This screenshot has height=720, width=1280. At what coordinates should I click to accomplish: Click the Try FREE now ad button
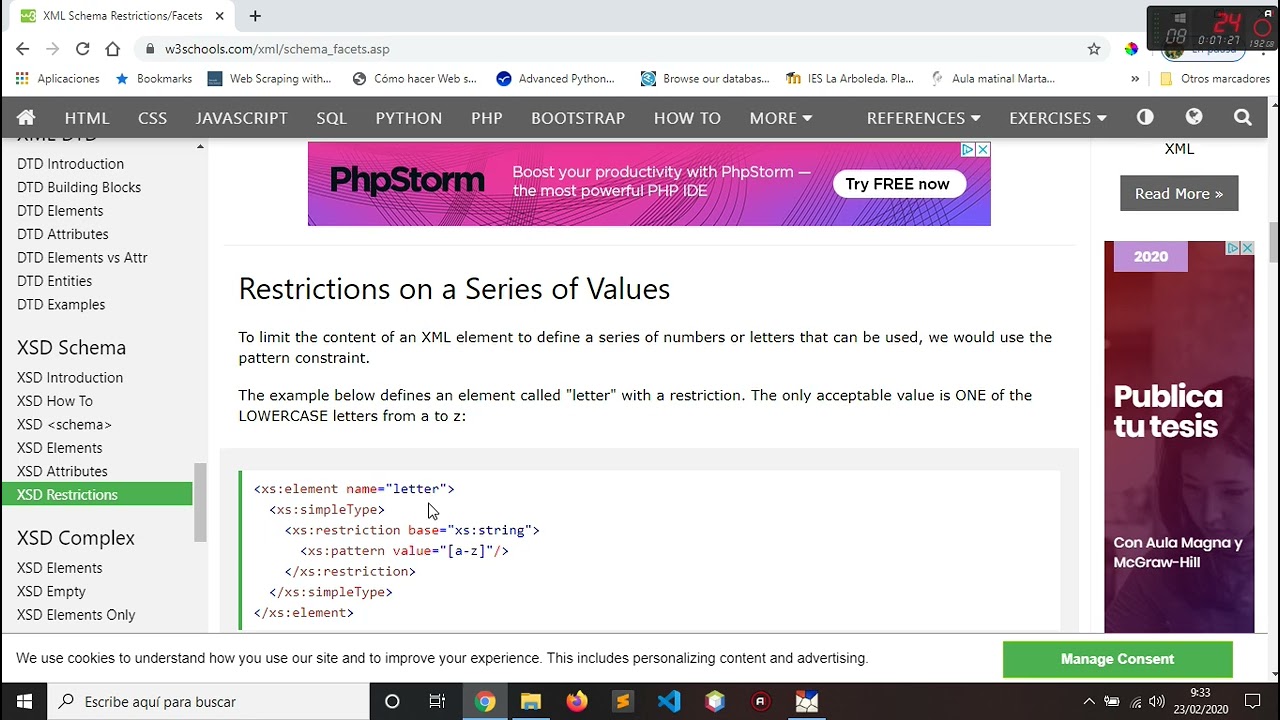(x=897, y=184)
